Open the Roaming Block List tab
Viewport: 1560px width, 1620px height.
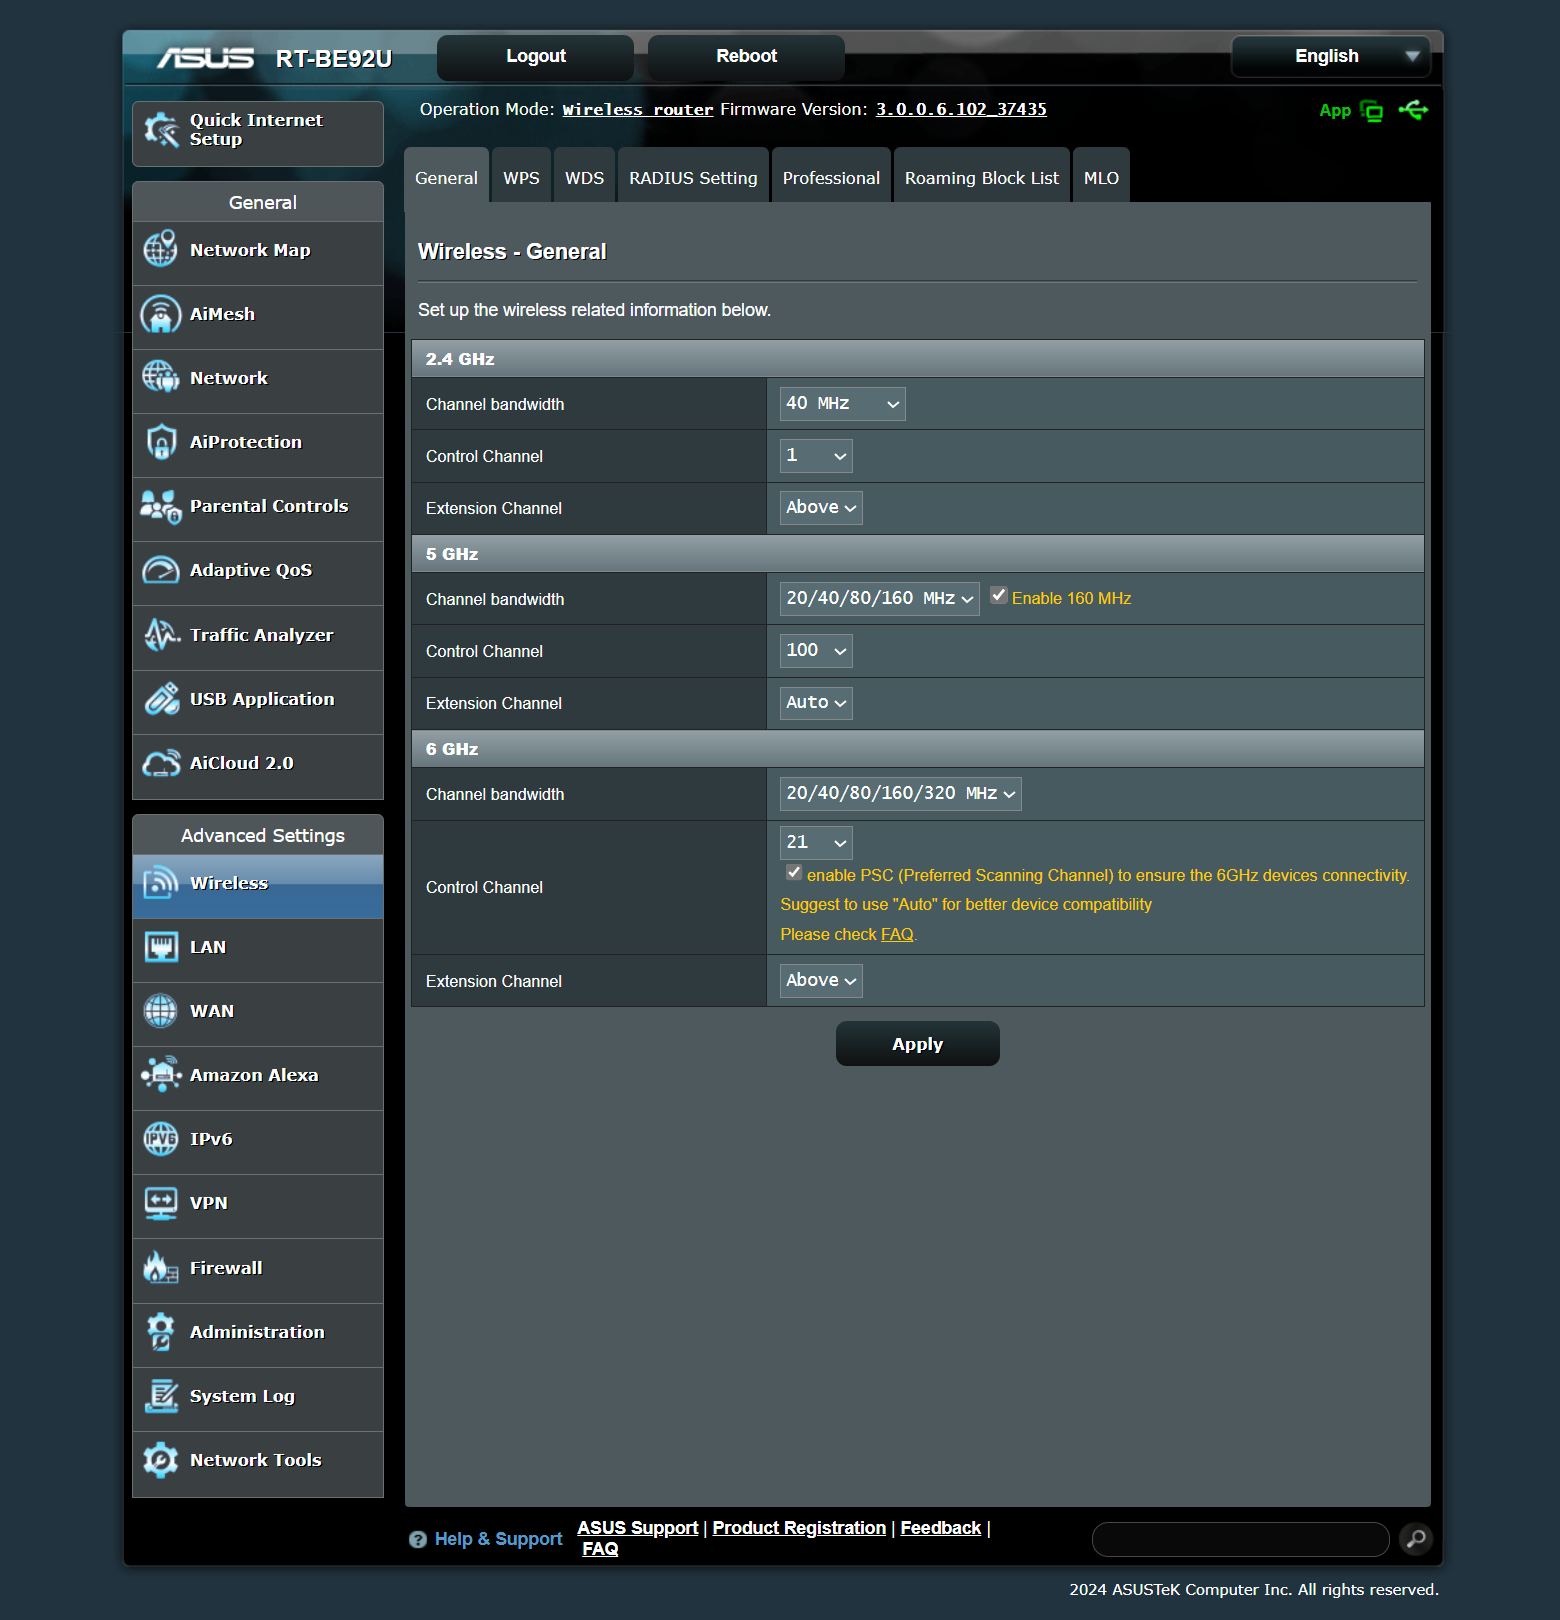[982, 176]
